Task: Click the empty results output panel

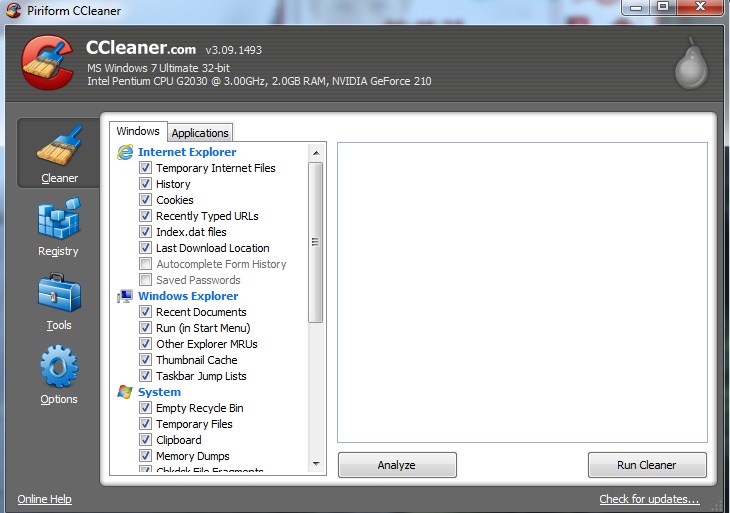Action: click(522, 292)
